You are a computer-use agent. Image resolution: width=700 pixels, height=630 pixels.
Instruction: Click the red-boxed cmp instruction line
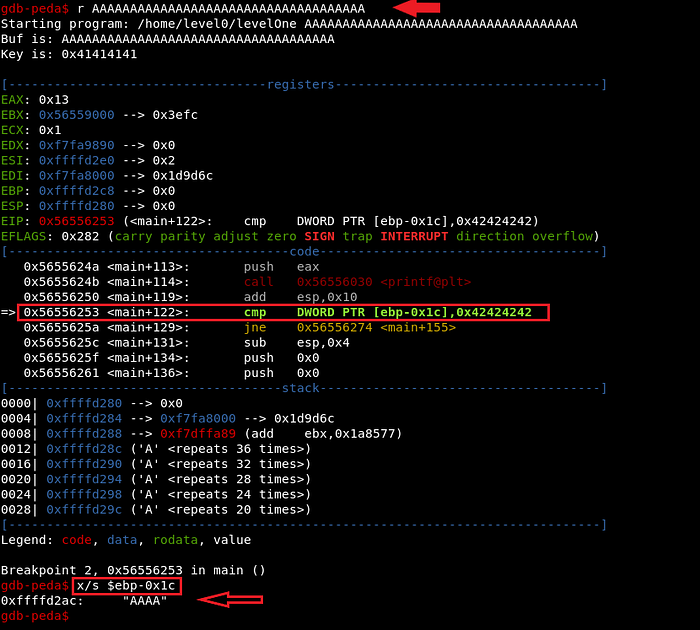(x=285, y=313)
